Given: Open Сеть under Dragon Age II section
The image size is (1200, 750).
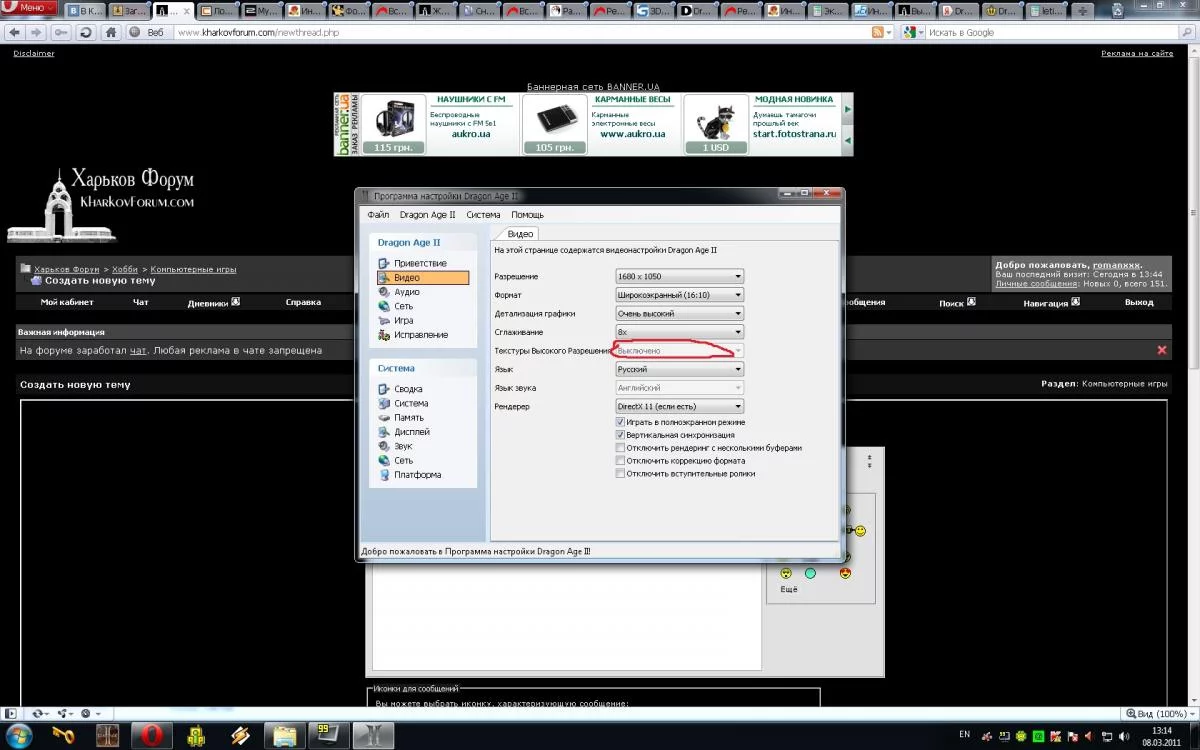Looking at the screenshot, I should click(403, 306).
